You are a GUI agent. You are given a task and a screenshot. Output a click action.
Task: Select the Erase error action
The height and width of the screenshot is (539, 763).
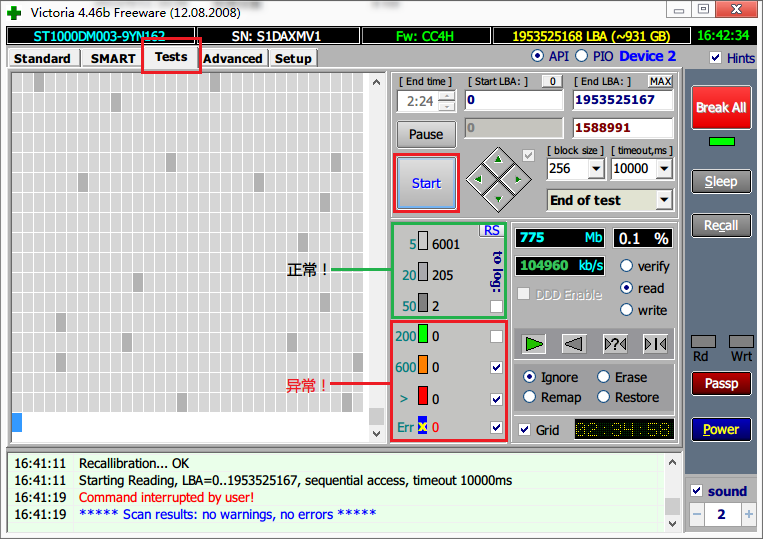(x=603, y=377)
